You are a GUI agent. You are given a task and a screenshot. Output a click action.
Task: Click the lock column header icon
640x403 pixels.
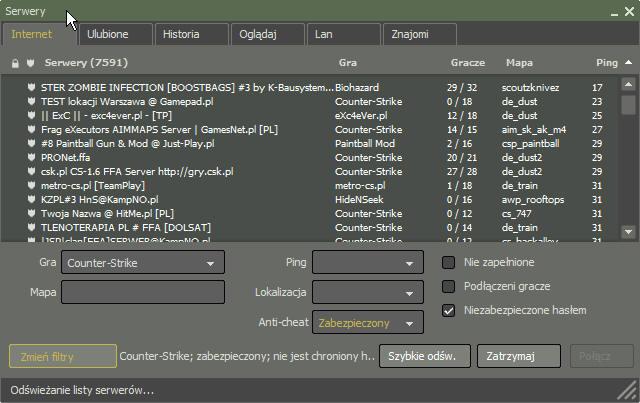15,63
